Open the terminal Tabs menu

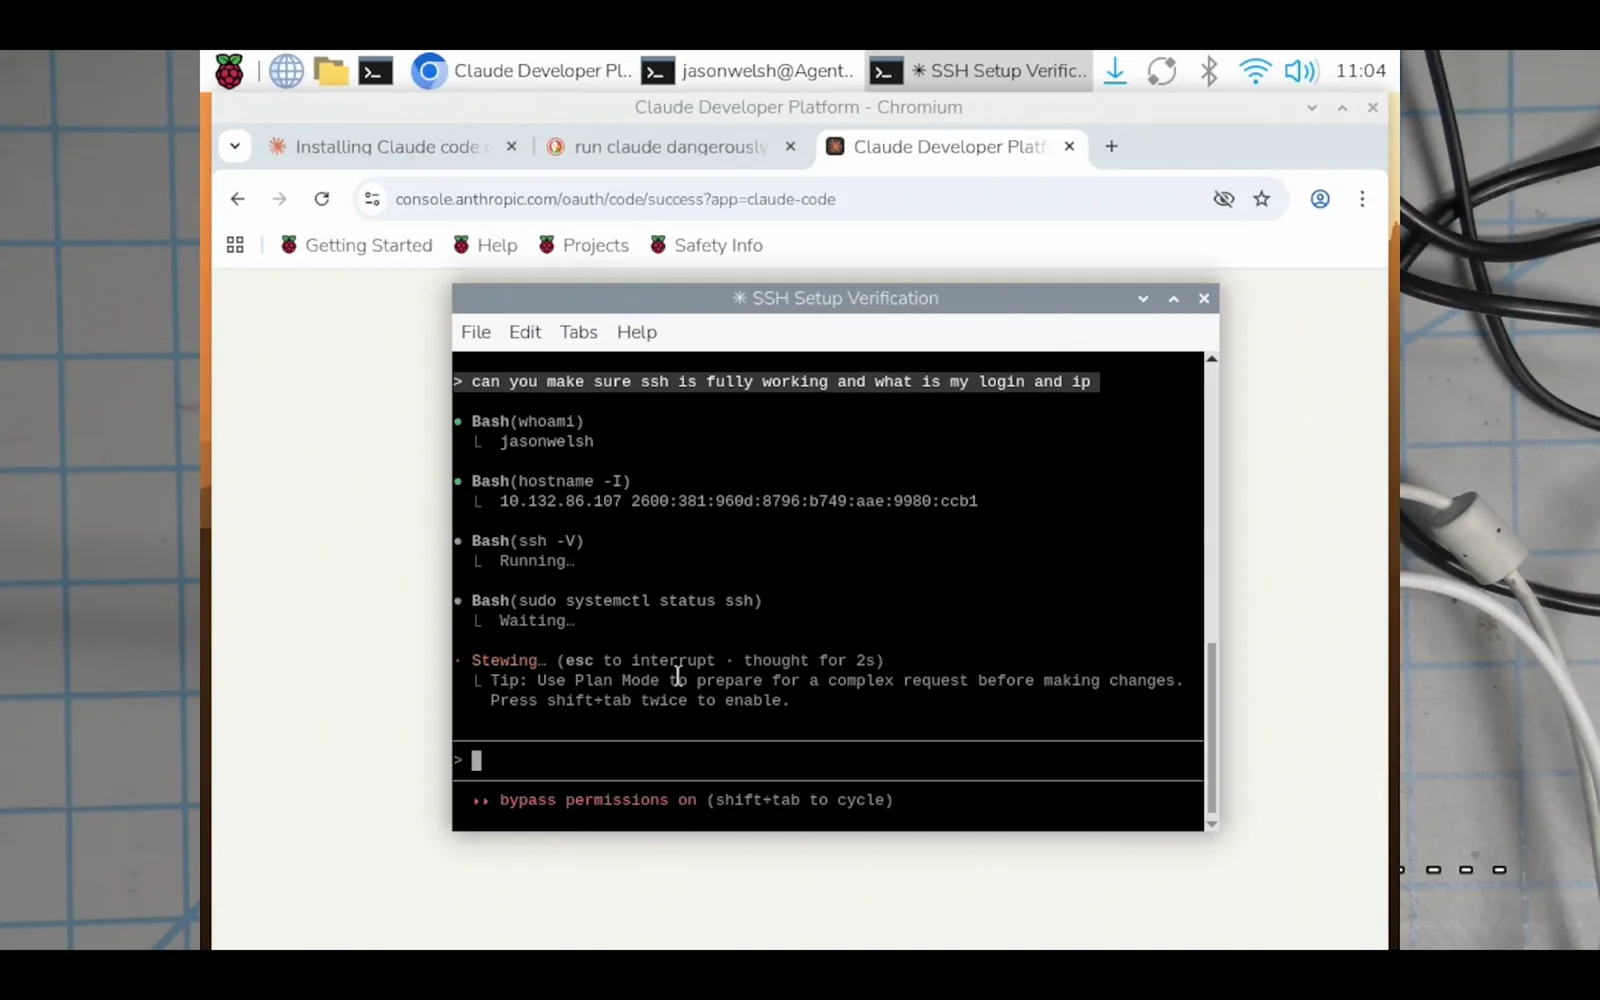pyautogui.click(x=578, y=332)
